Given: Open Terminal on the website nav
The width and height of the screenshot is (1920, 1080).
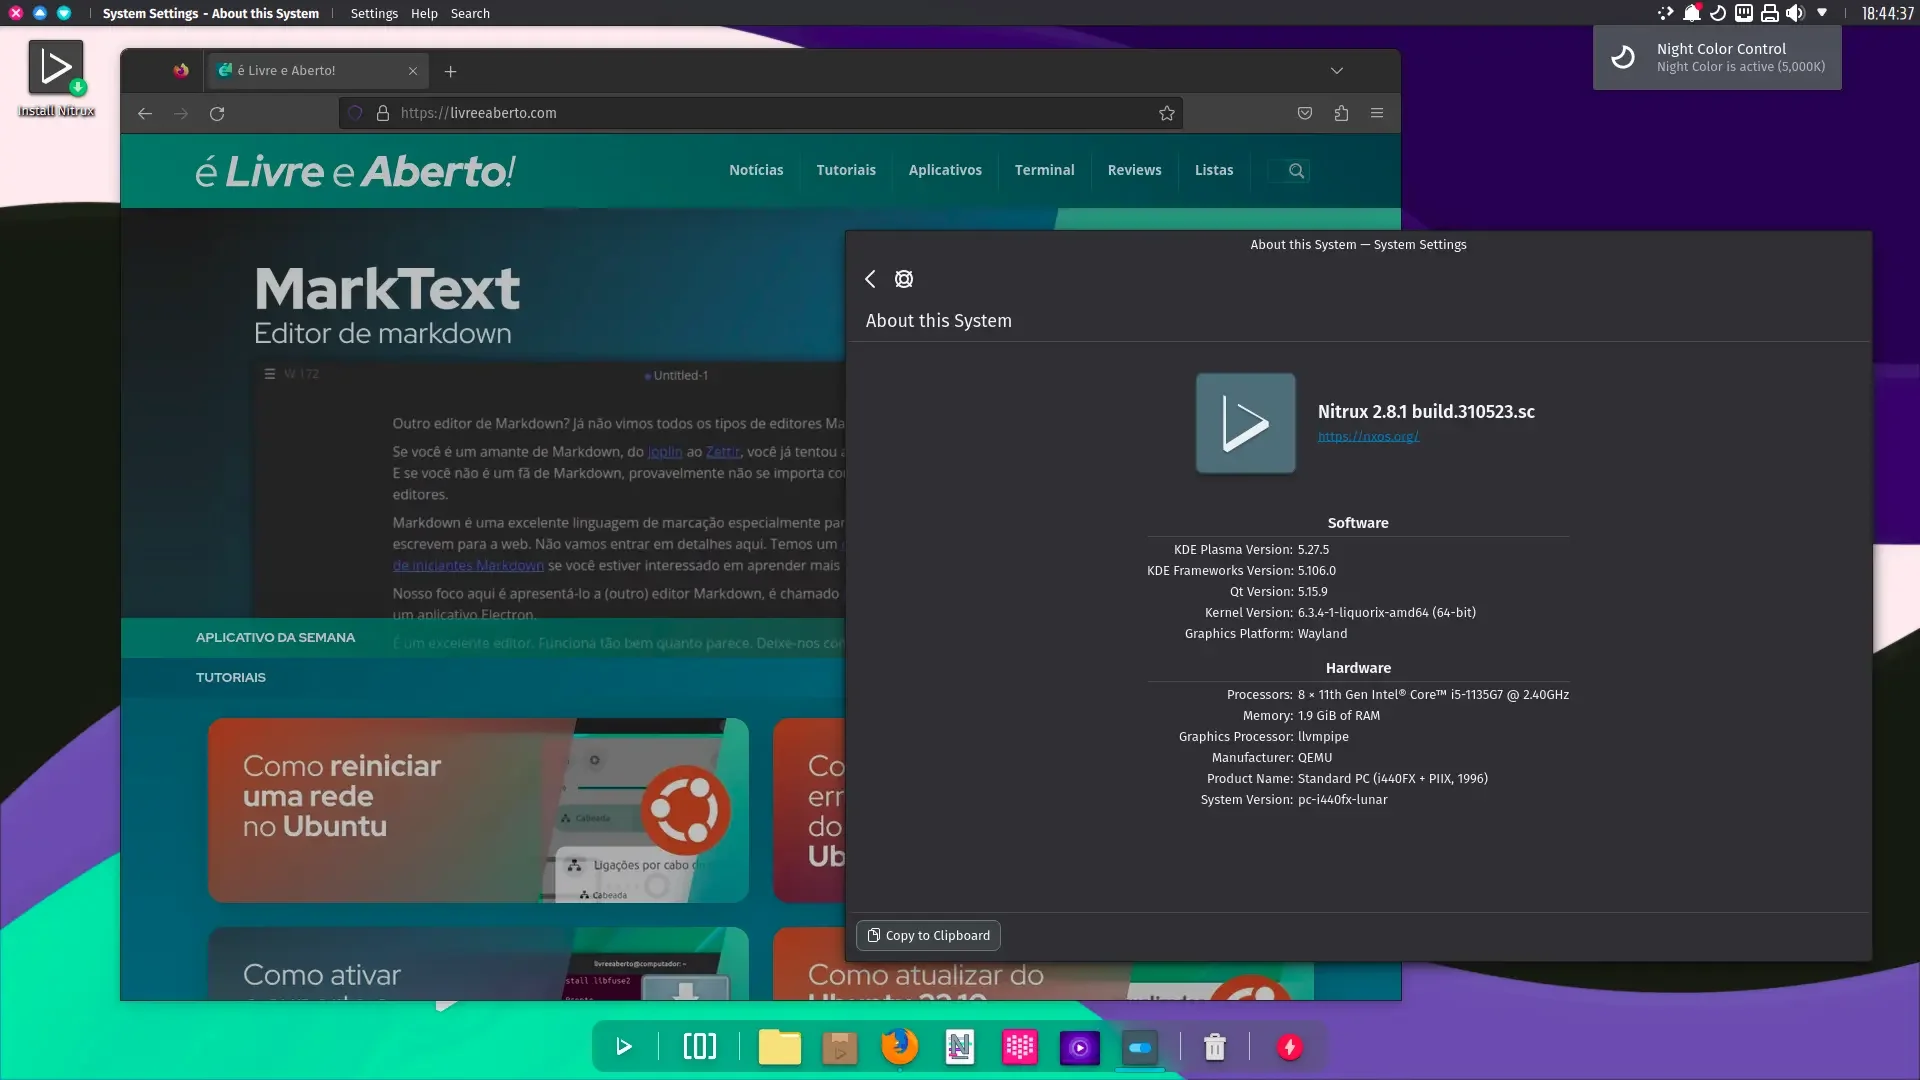Looking at the screenshot, I should (x=1044, y=170).
